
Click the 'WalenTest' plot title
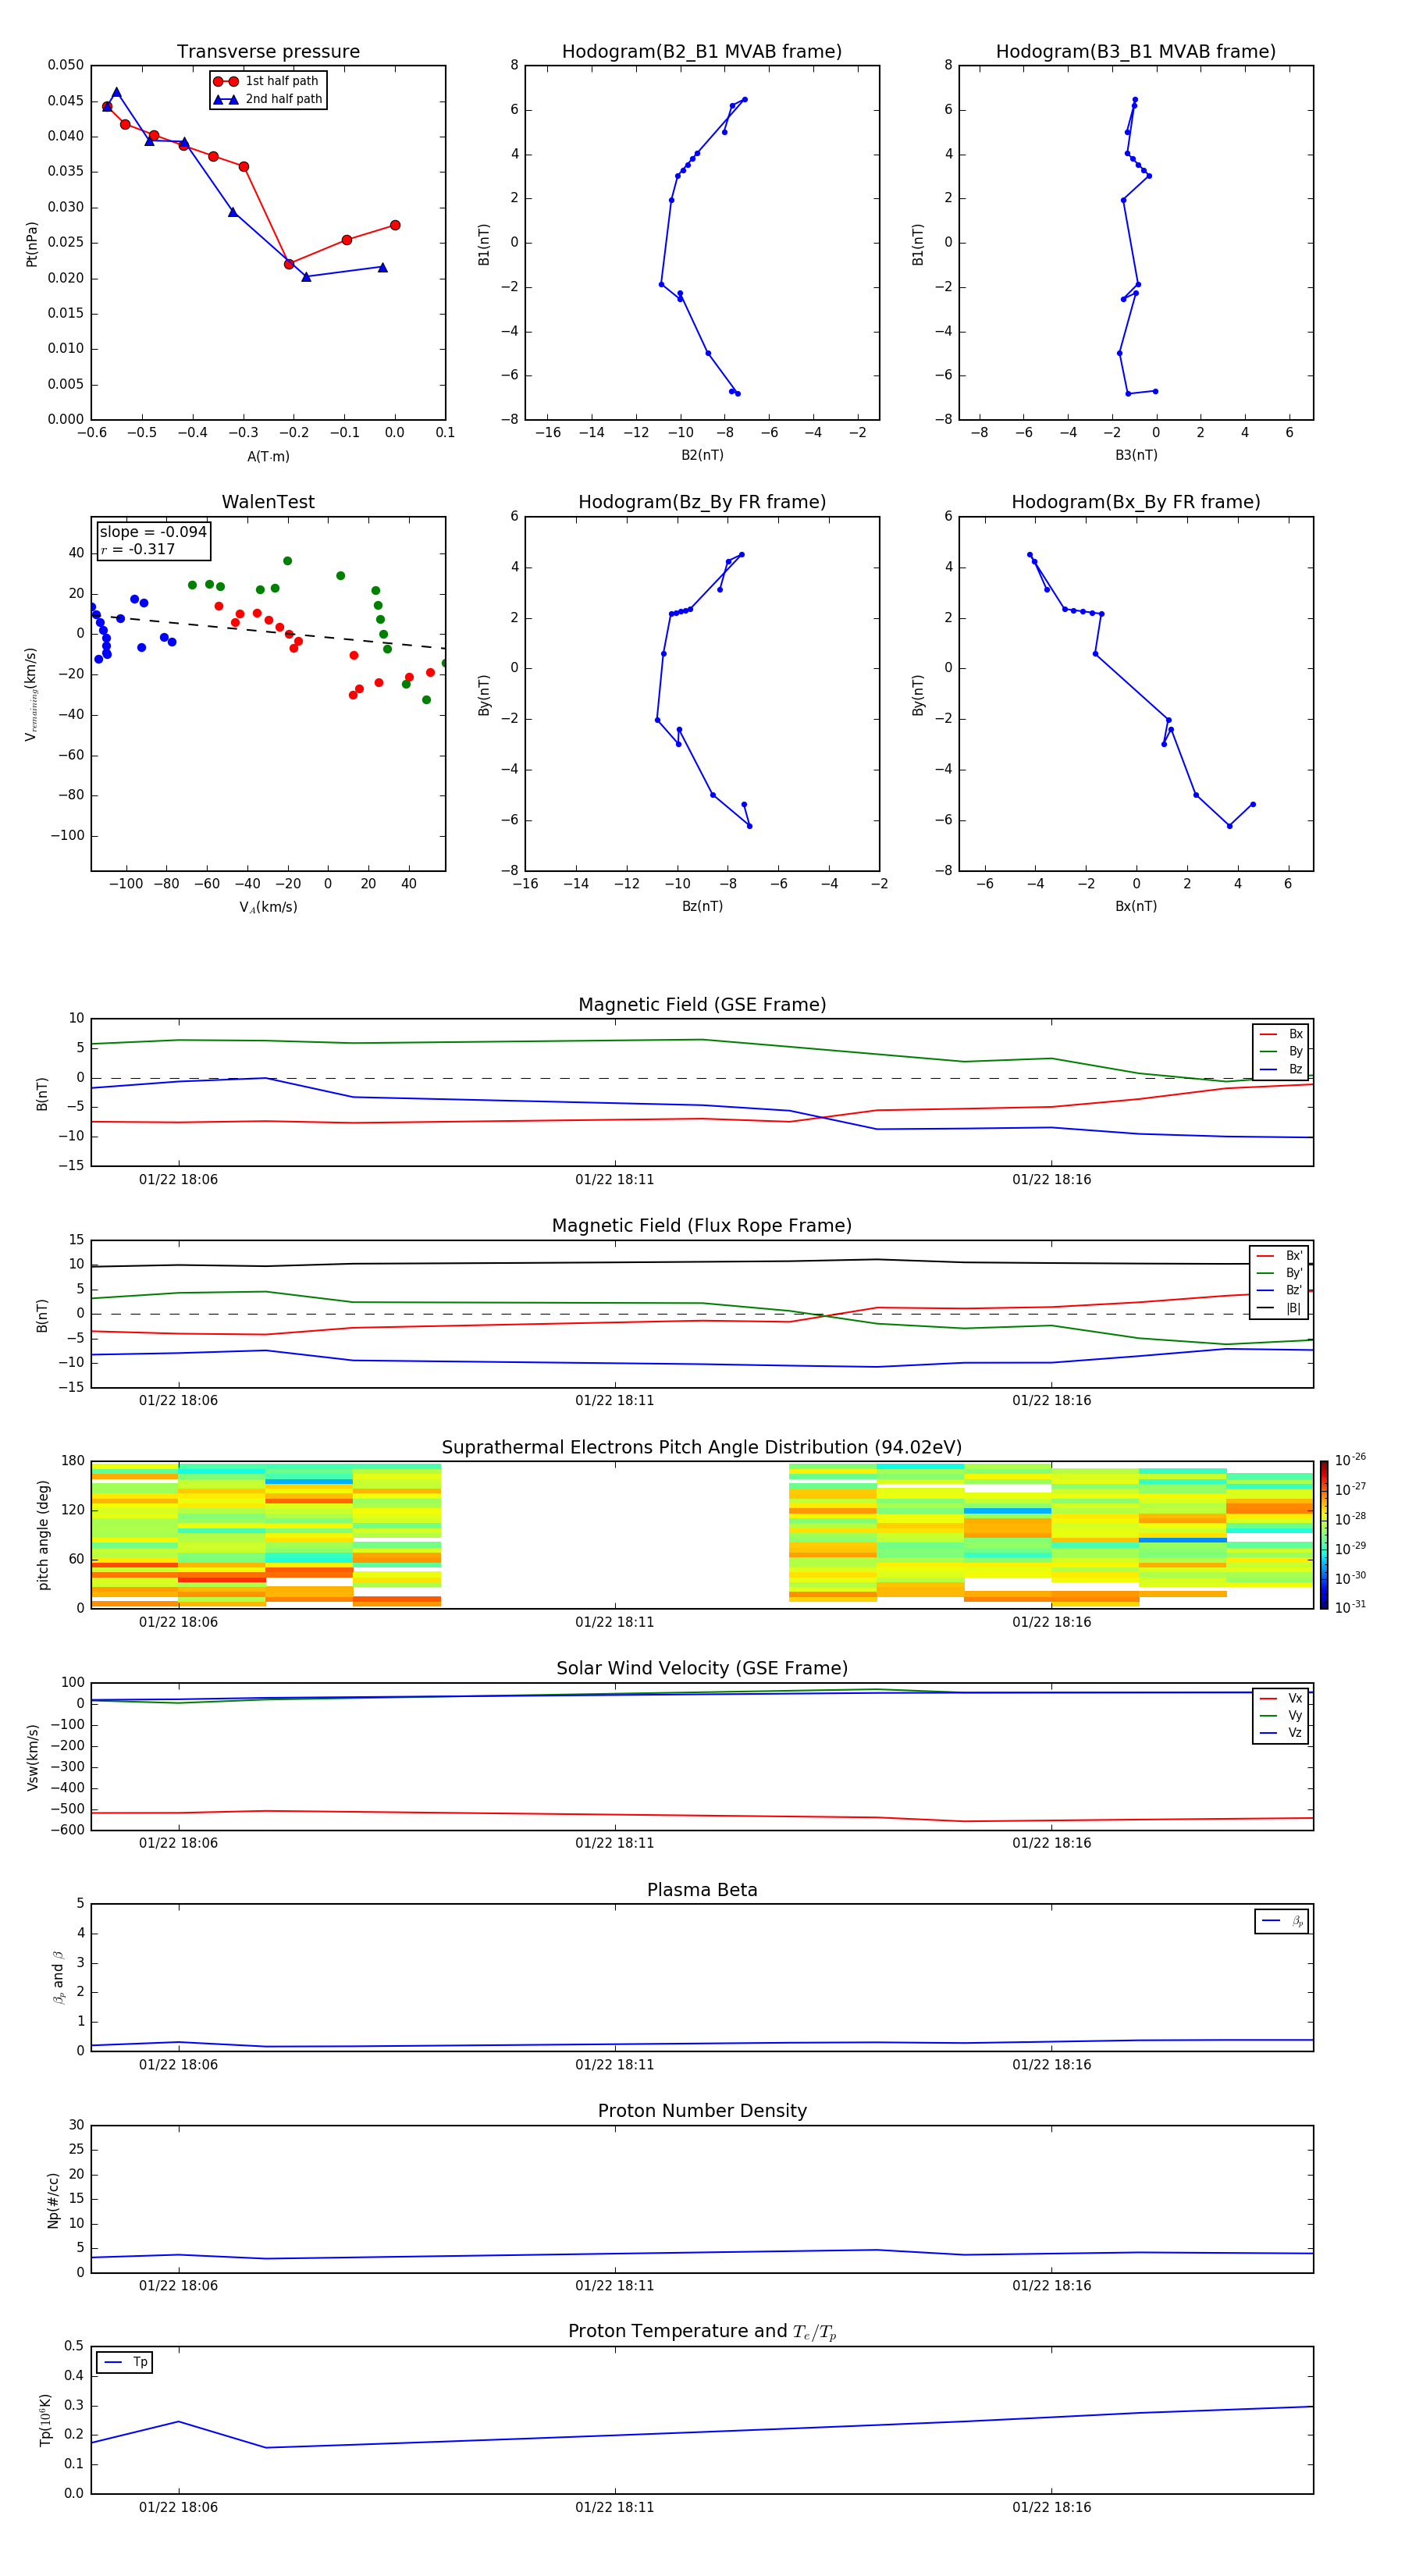[268, 502]
